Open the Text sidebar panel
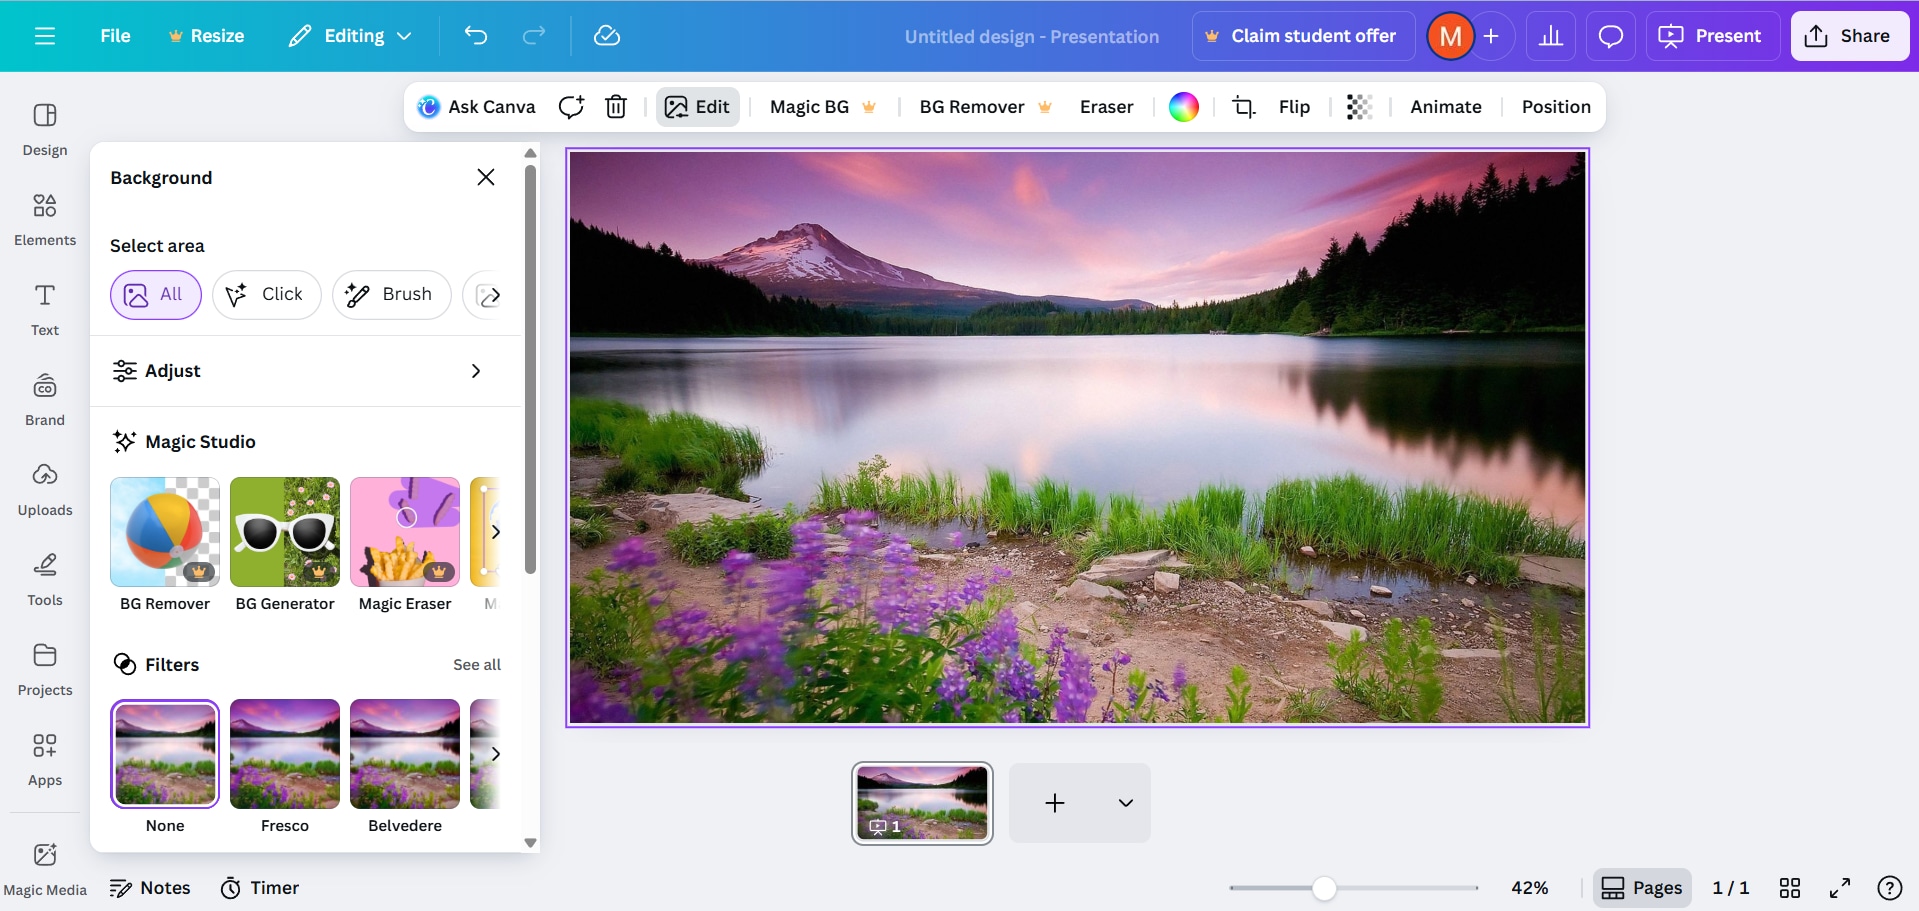Image resolution: width=1919 pixels, height=911 pixels. coord(45,310)
